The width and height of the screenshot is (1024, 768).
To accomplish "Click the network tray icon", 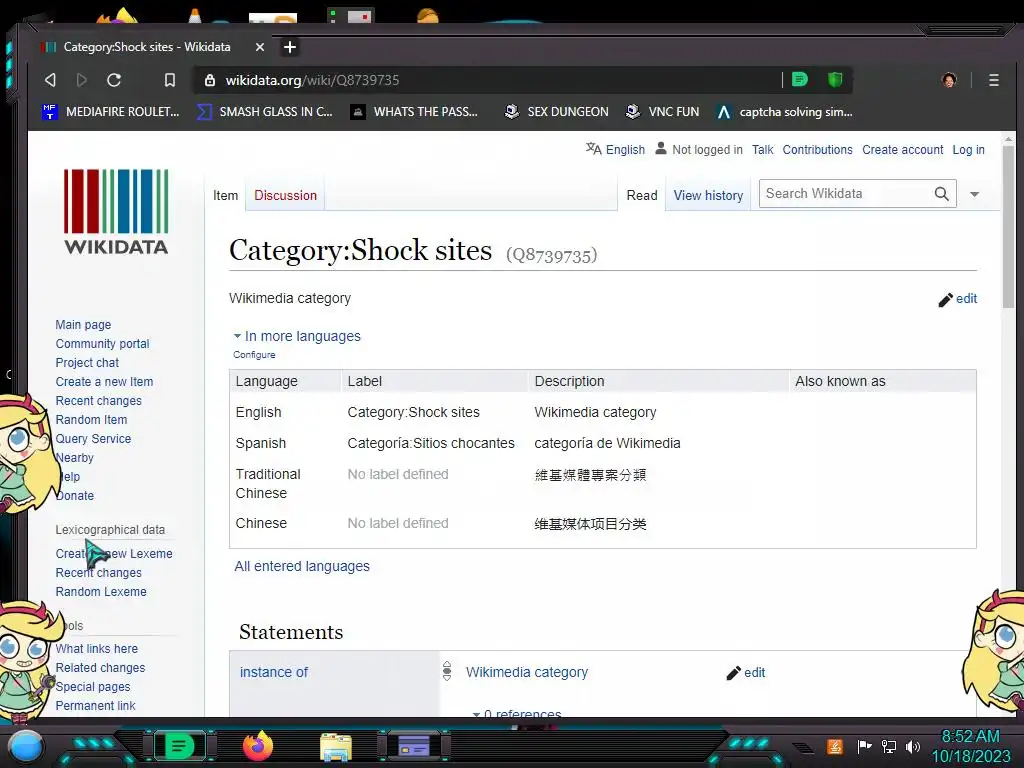I will [x=888, y=746].
